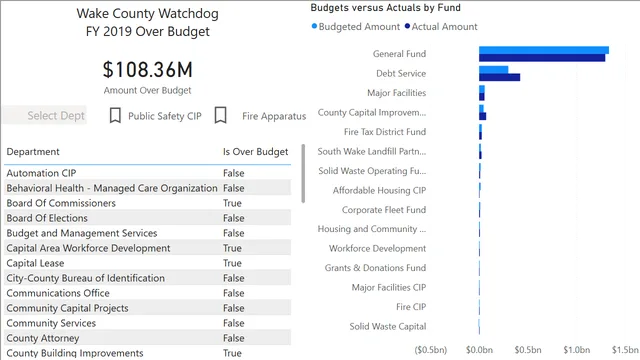Select the Community Capital Projects row
The width and height of the screenshot is (640, 360).
pyautogui.click(x=147, y=308)
